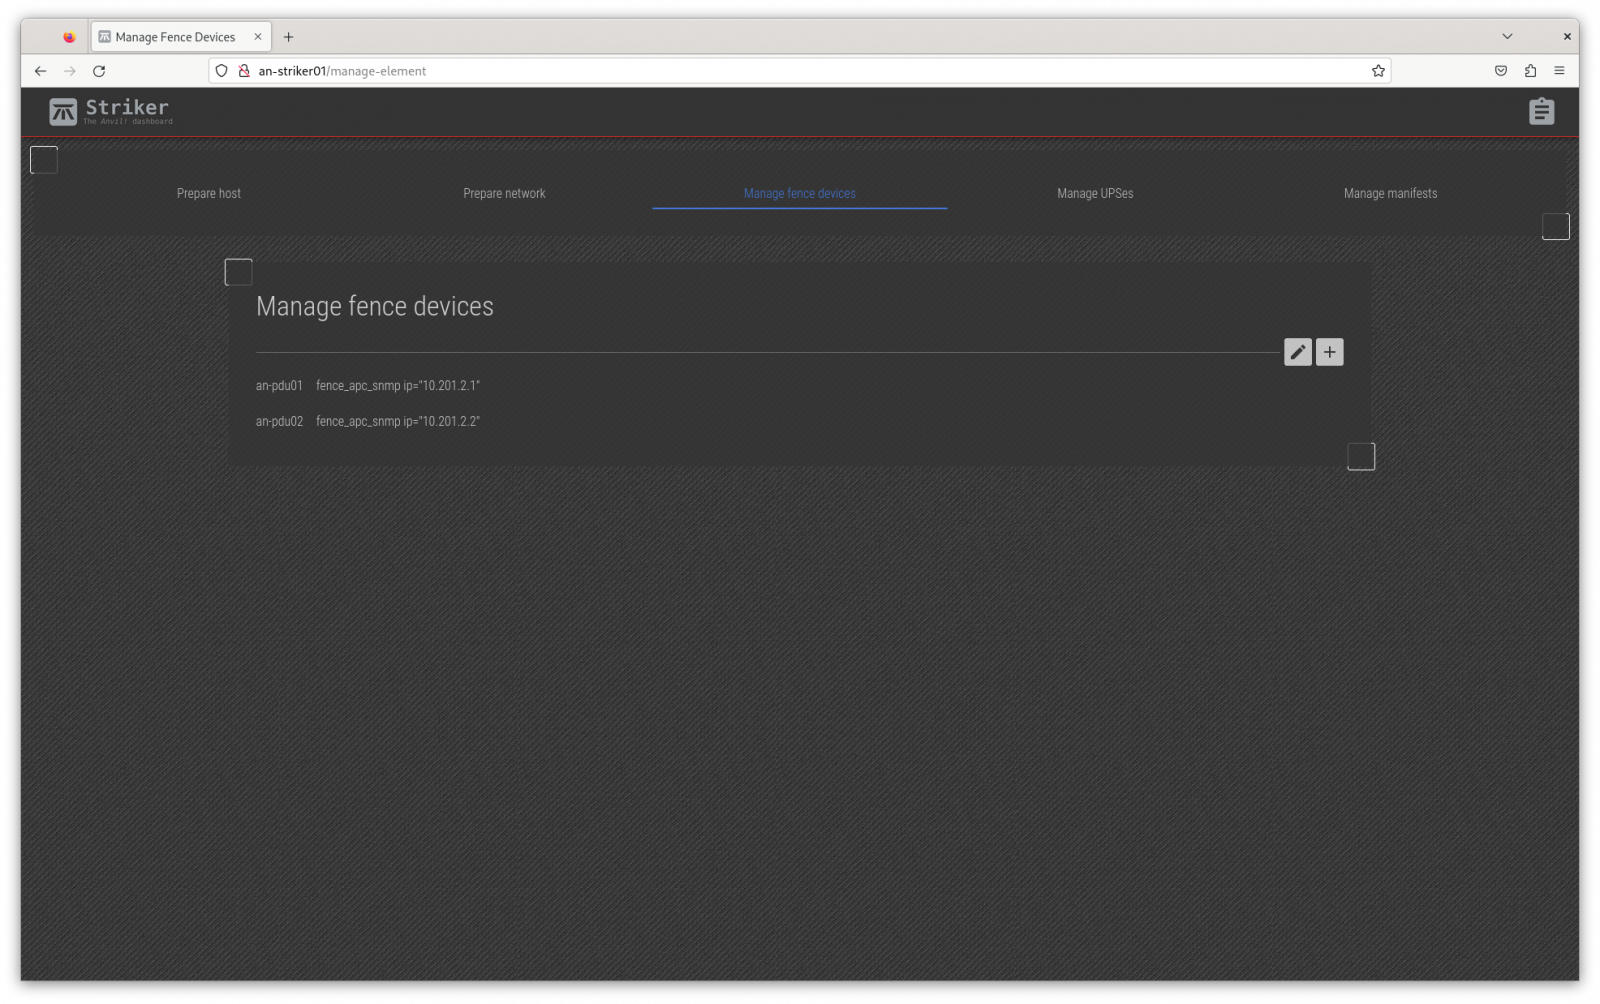Open the Manage UPSes tab
Image resolution: width=1600 pixels, height=1004 pixels.
(1095, 193)
